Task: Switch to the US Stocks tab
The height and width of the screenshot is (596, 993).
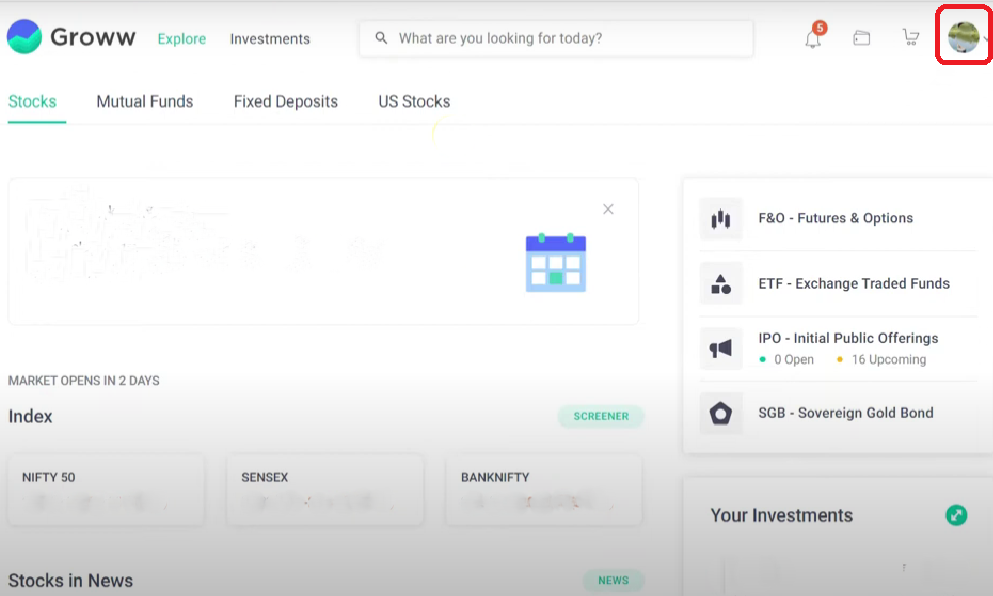Action: (414, 101)
